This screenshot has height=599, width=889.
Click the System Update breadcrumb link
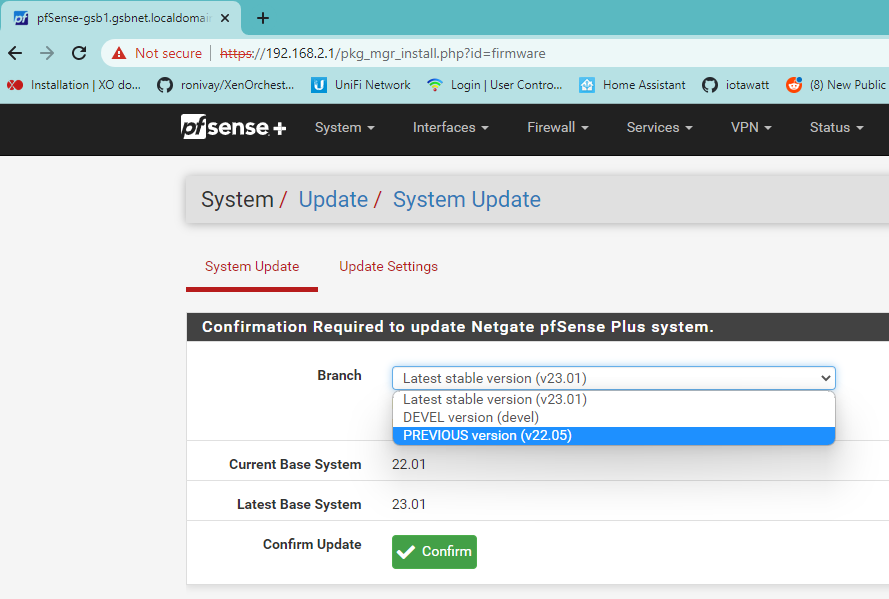pyautogui.click(x=467, y=199)
